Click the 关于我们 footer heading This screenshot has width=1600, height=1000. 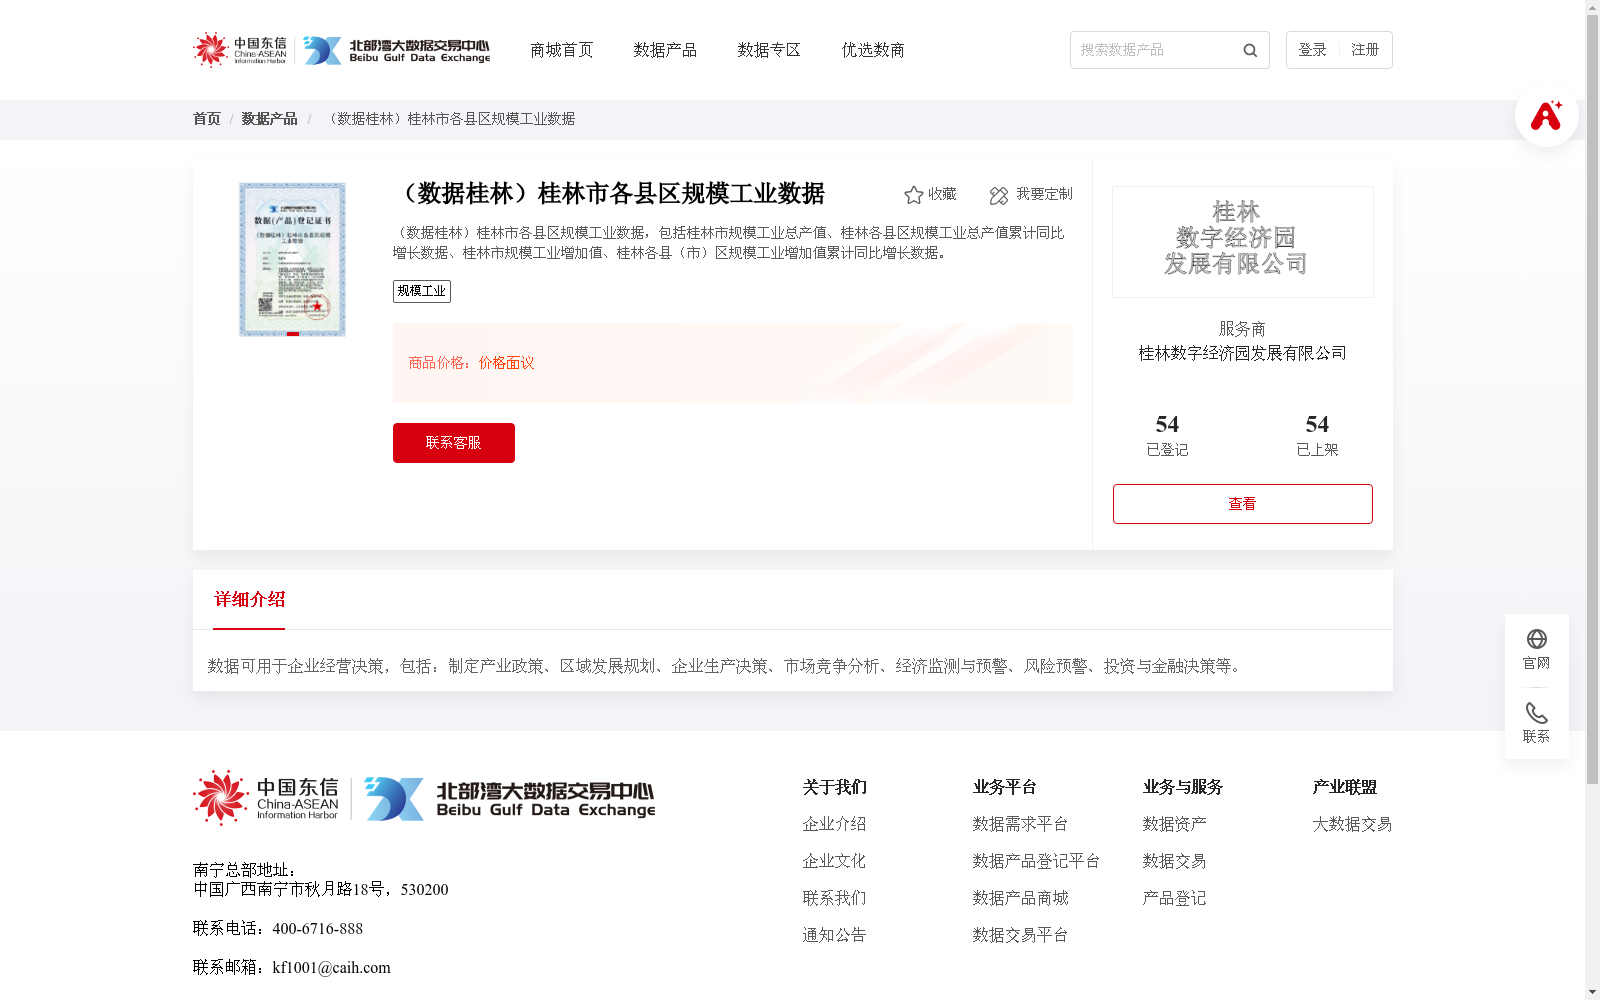(x=834, y=787)
